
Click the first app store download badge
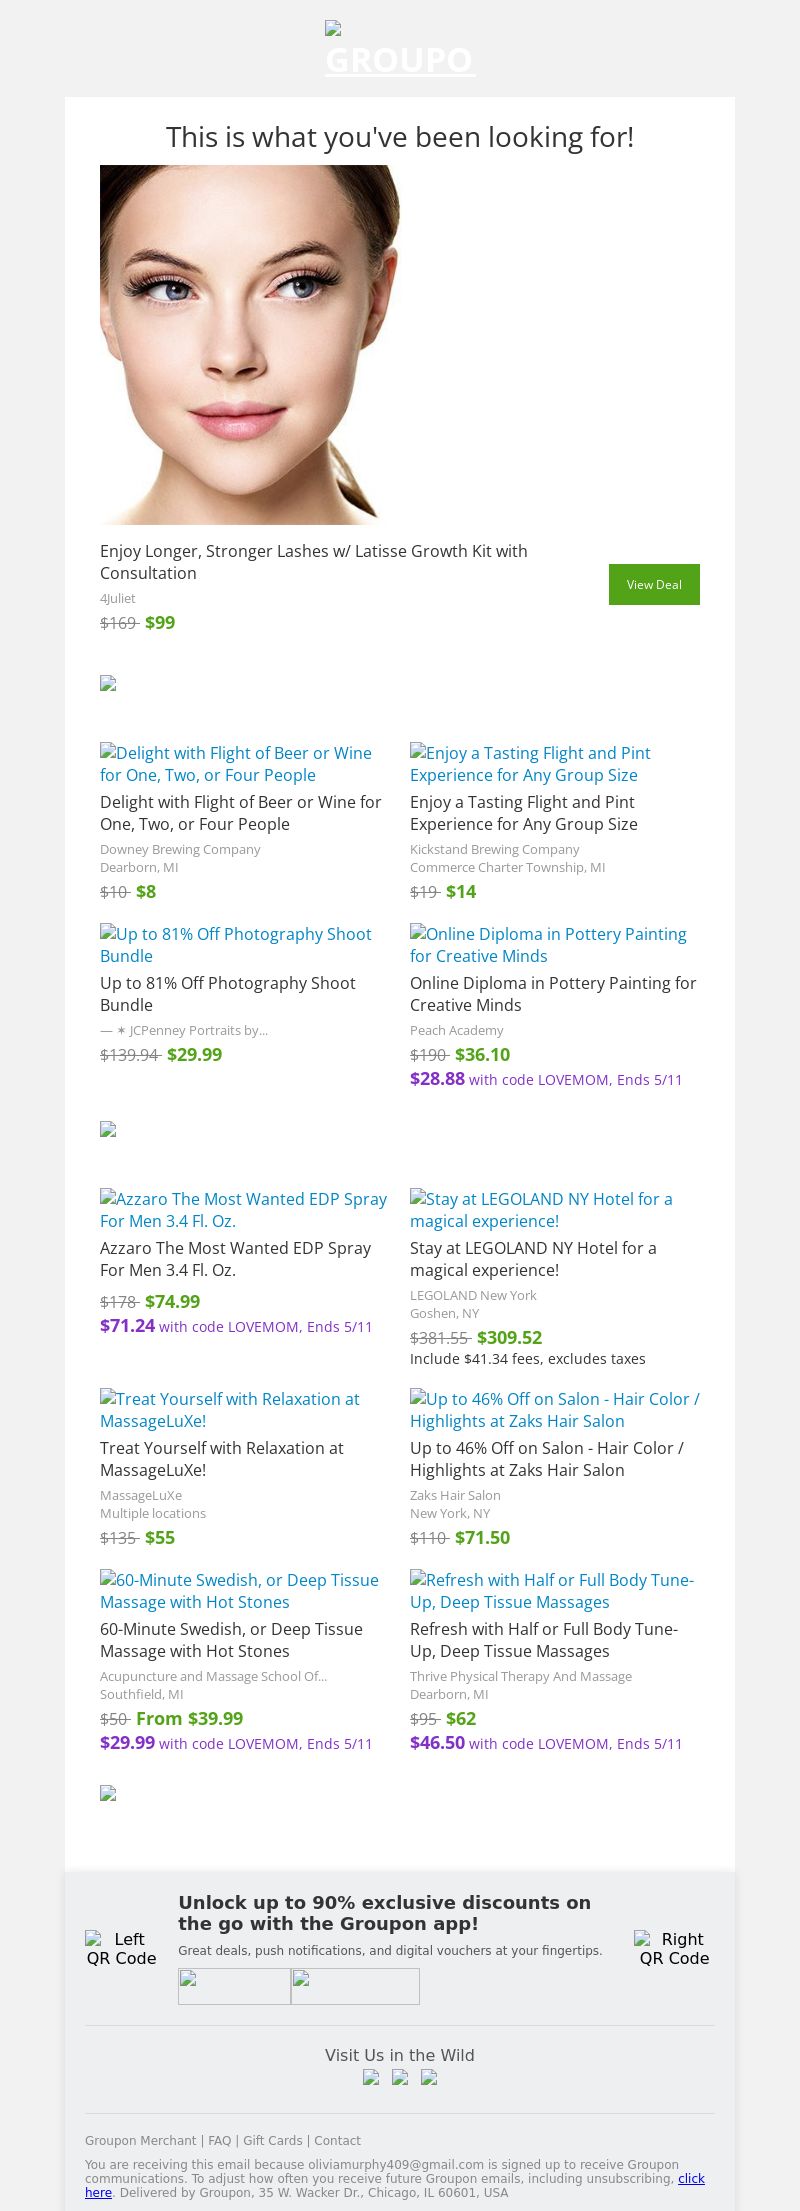point(234,1986)
